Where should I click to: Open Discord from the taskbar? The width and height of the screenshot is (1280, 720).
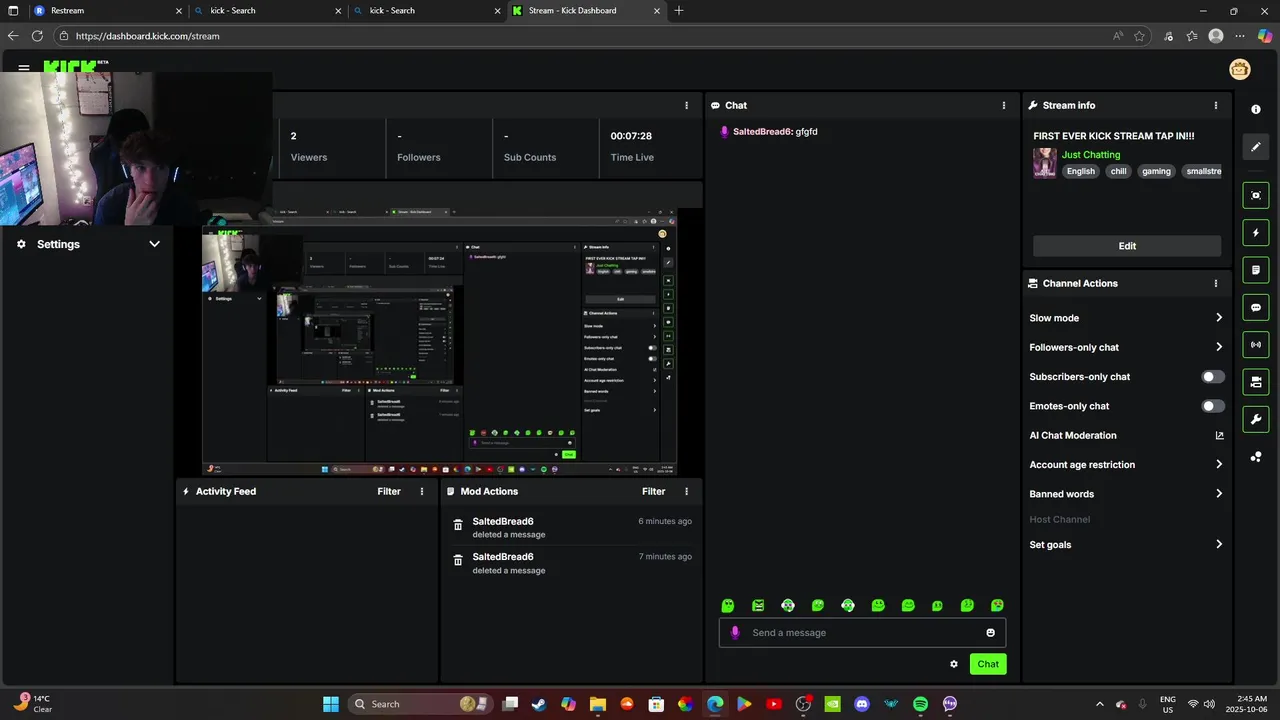click(x=862, y=704)
